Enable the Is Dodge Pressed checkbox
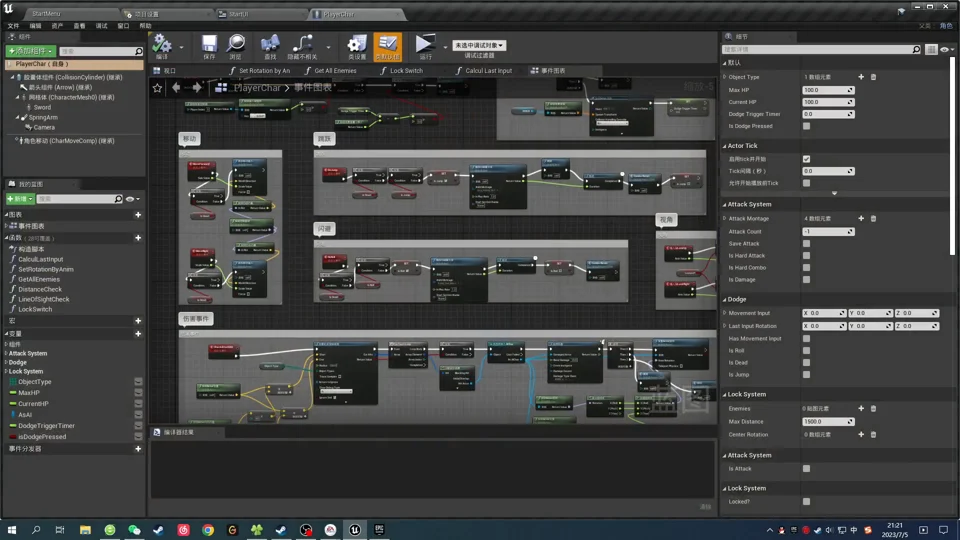Viewport: 960px width, 540px height. pos(806,126)
